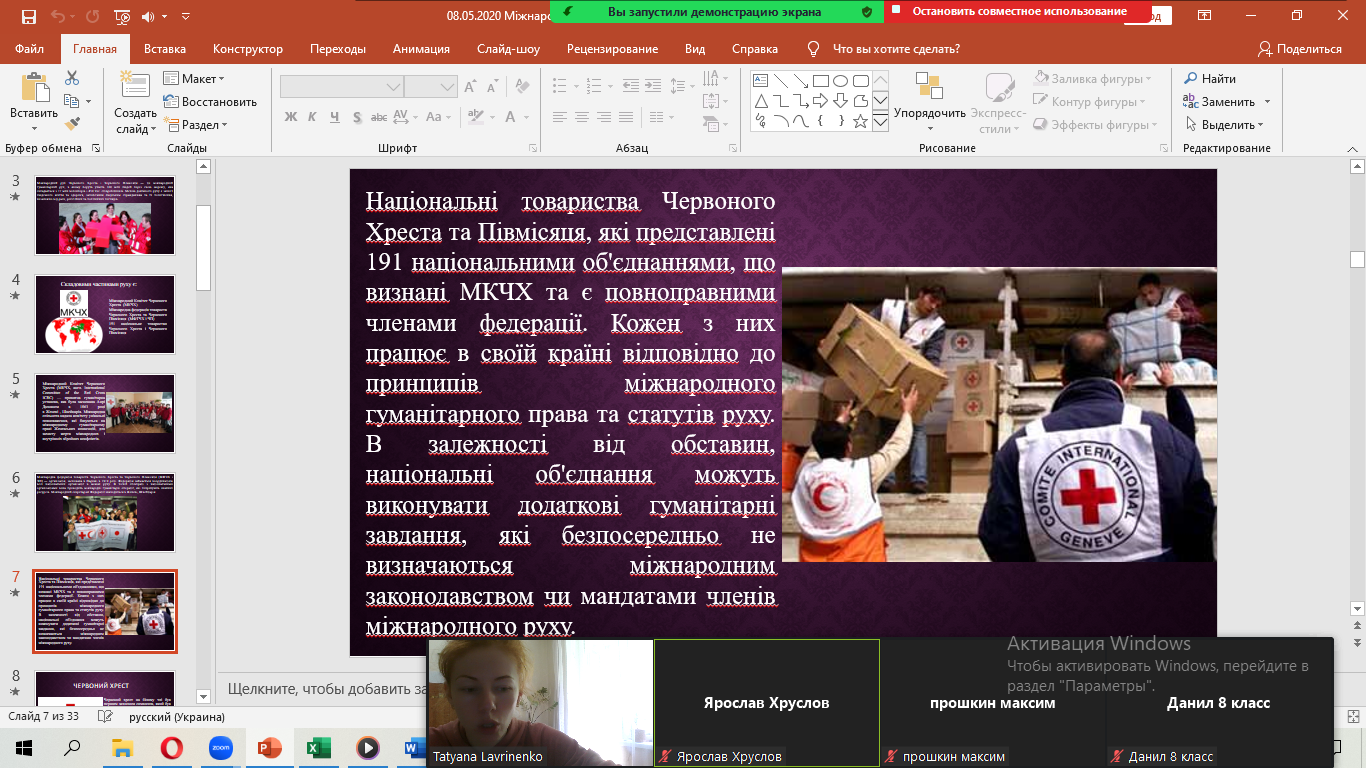This screenshot has height=768, width=1366.
Task: Collapse the ribbon with chevron arrow
Action: tap(1352, 148)
